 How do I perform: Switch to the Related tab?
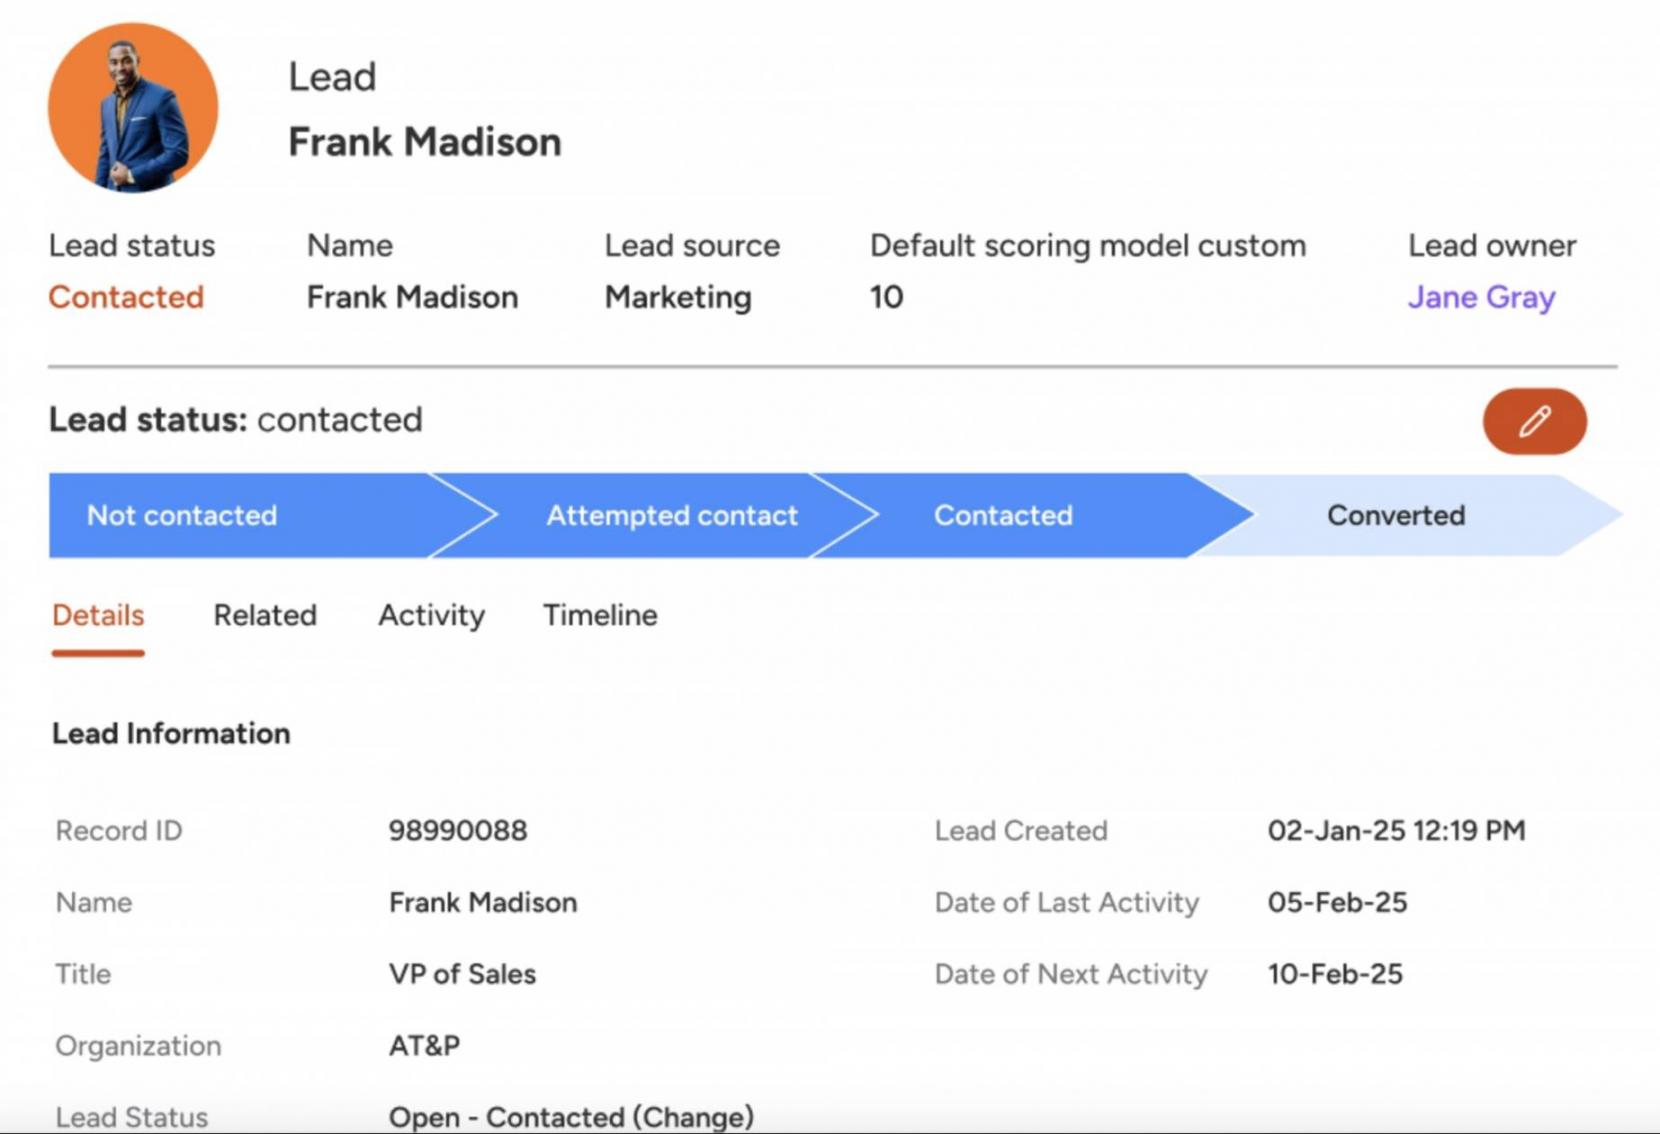(265, 615)
